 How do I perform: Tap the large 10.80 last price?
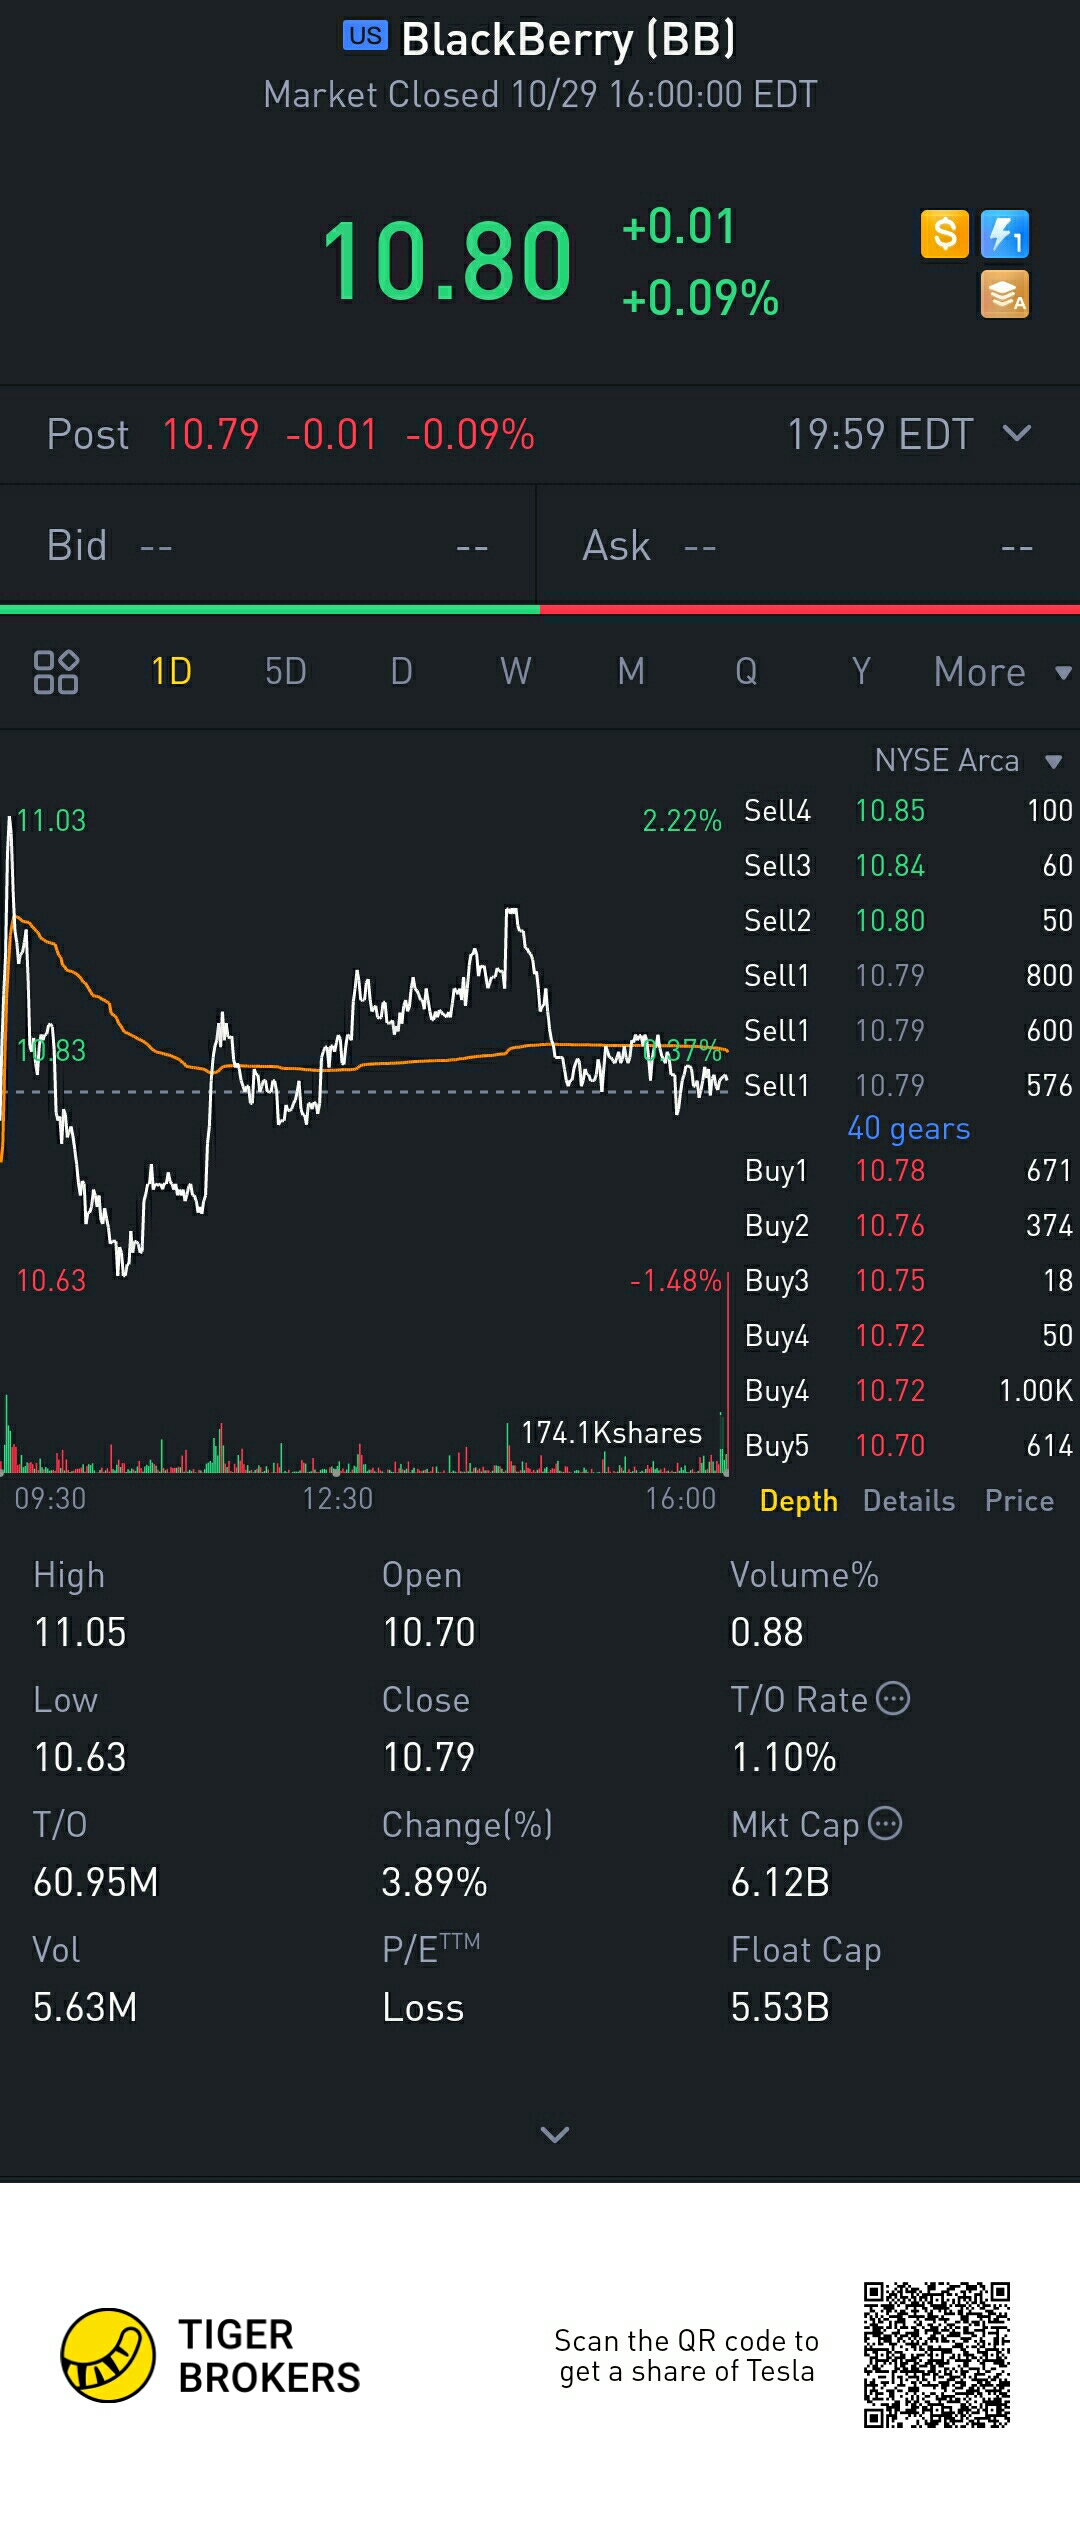[x=447, y=261]
